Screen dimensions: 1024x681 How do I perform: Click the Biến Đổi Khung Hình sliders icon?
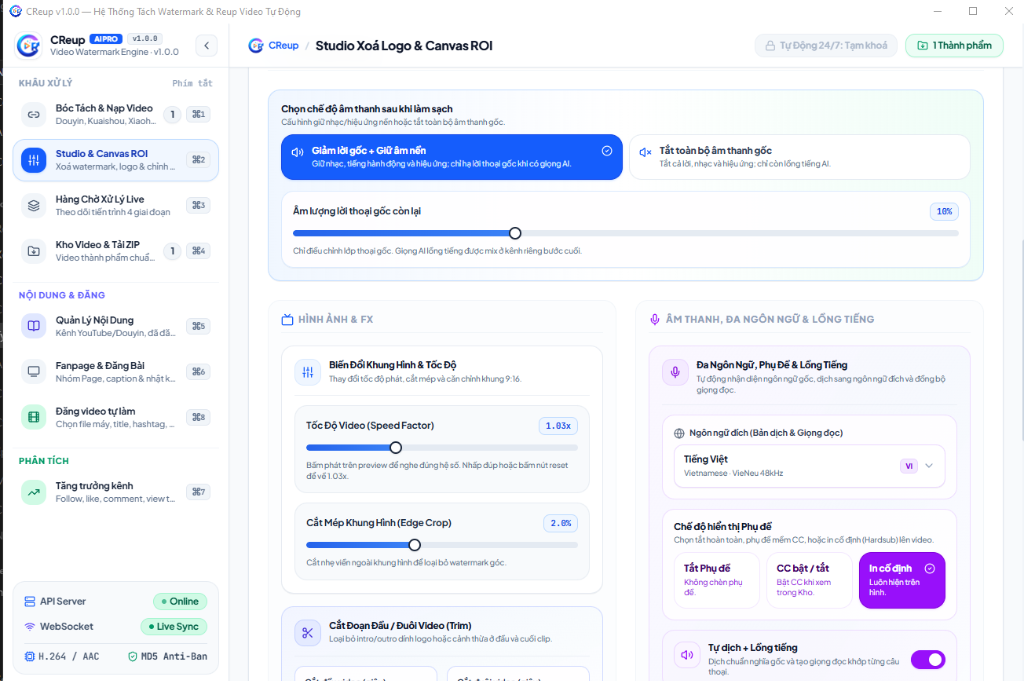pyautogui.click(x=308, y=372)
